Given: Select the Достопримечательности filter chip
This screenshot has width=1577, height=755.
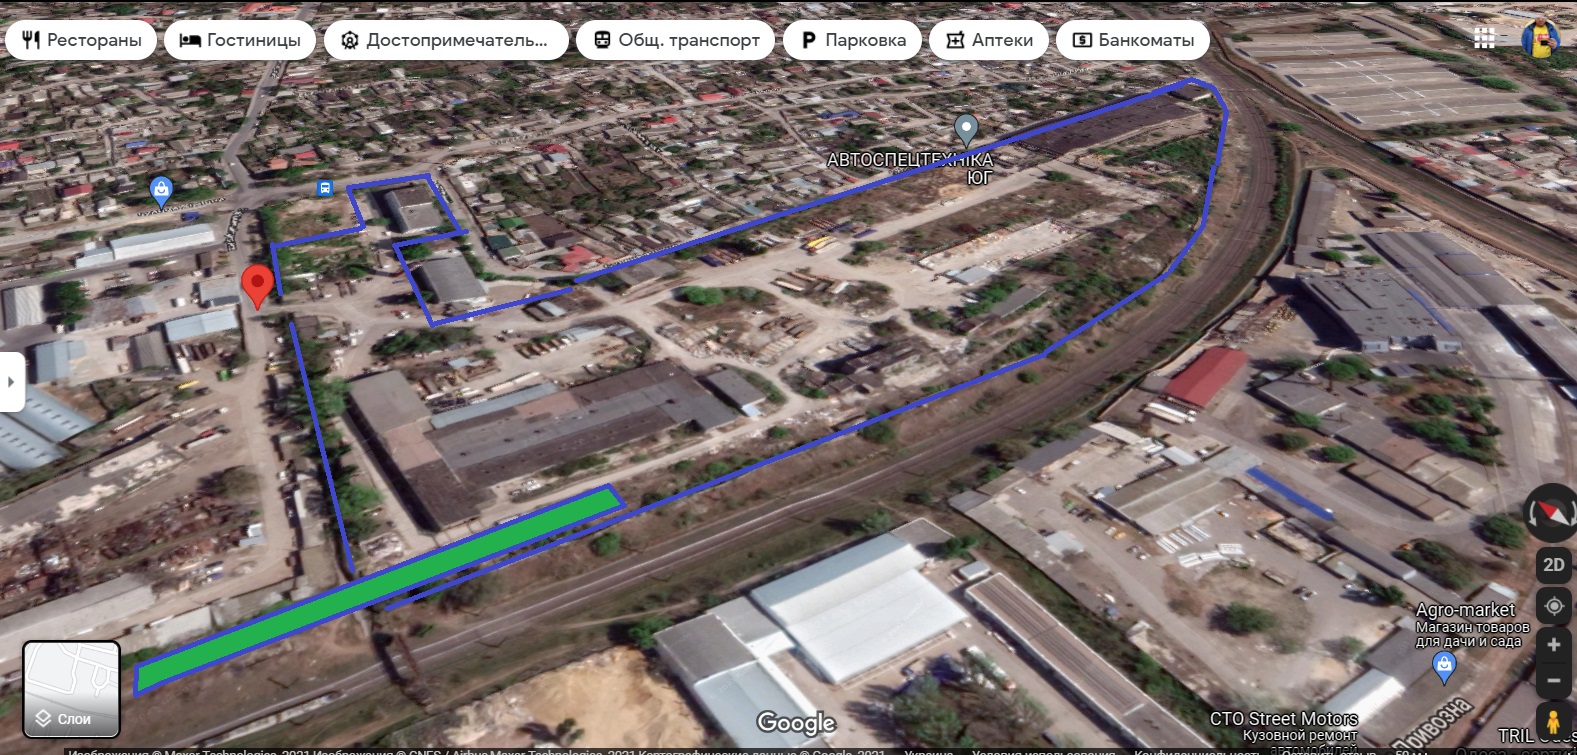Looking at the screenshot, I should coord(446,40).
